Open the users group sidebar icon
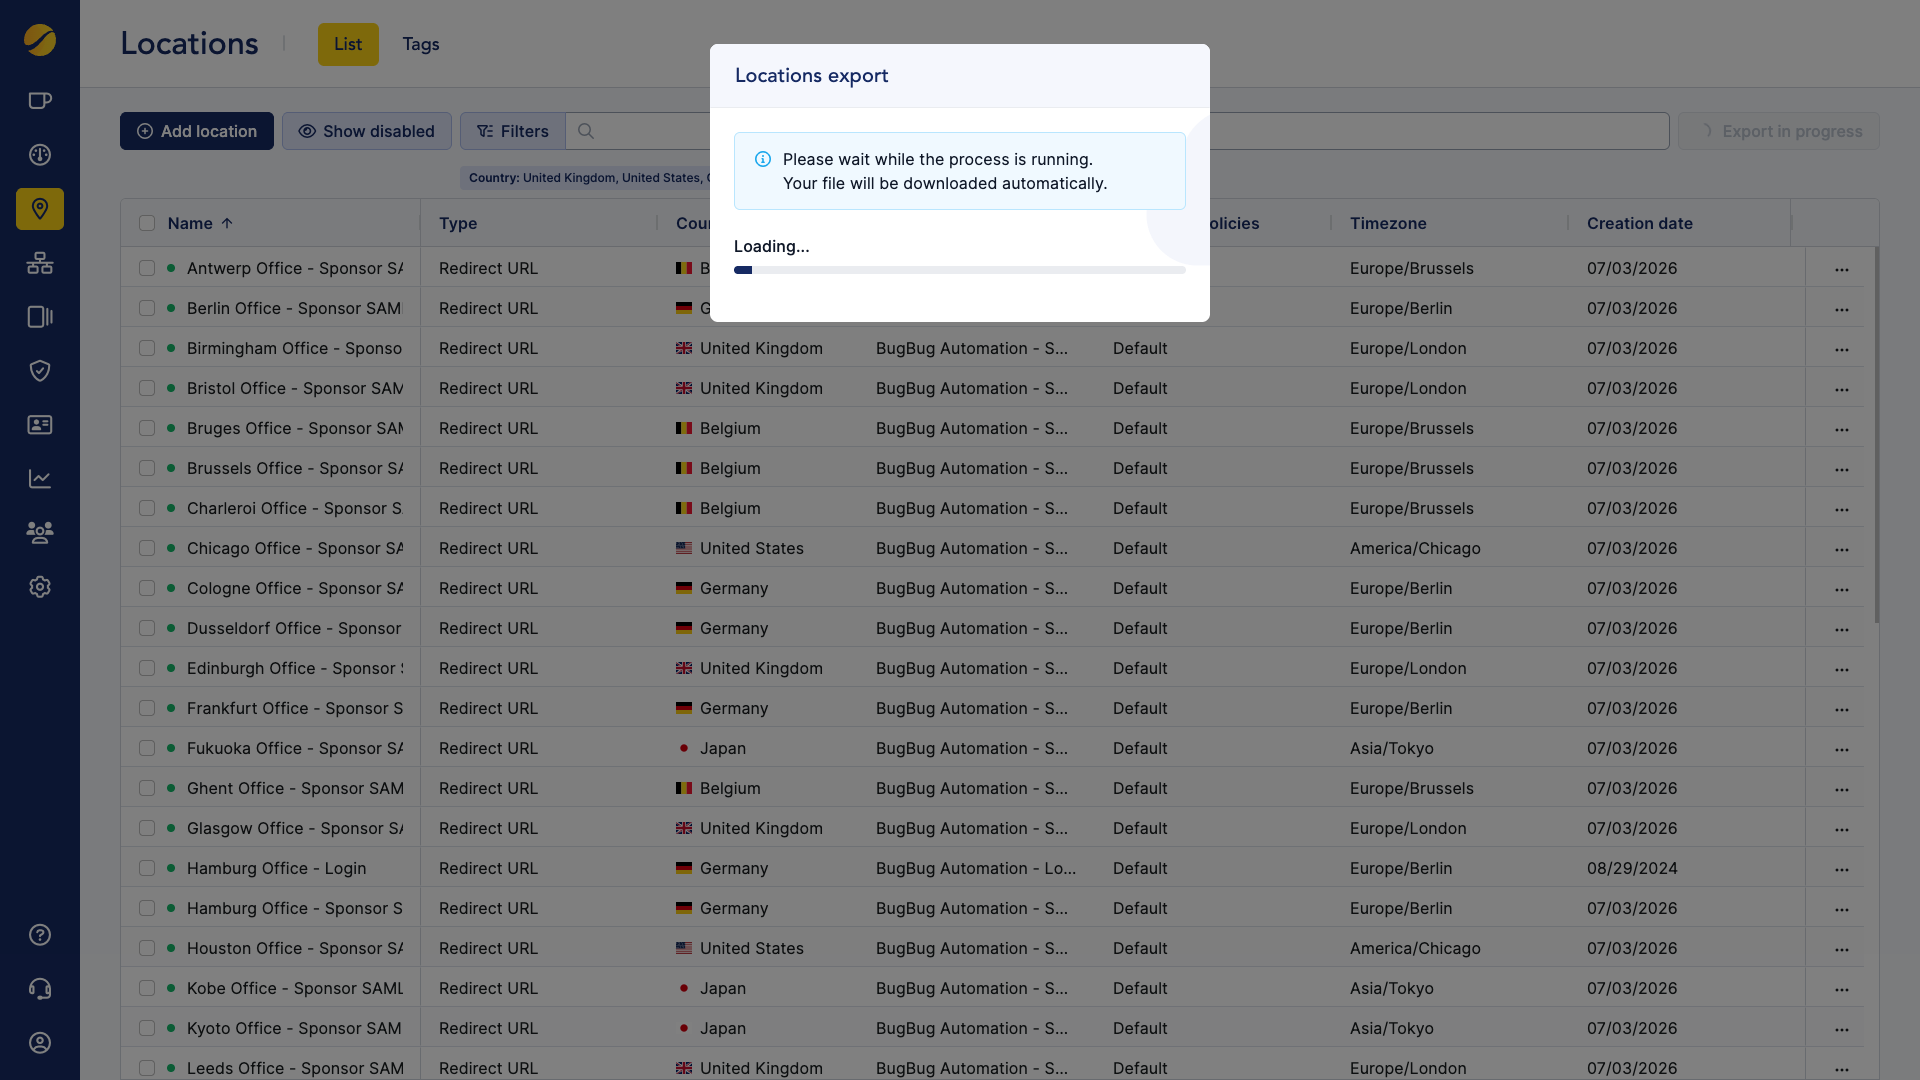 [x=40, y=533]
